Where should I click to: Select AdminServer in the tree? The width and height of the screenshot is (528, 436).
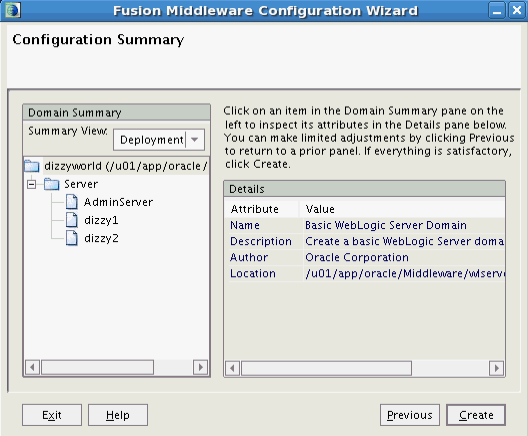(118, 202)
